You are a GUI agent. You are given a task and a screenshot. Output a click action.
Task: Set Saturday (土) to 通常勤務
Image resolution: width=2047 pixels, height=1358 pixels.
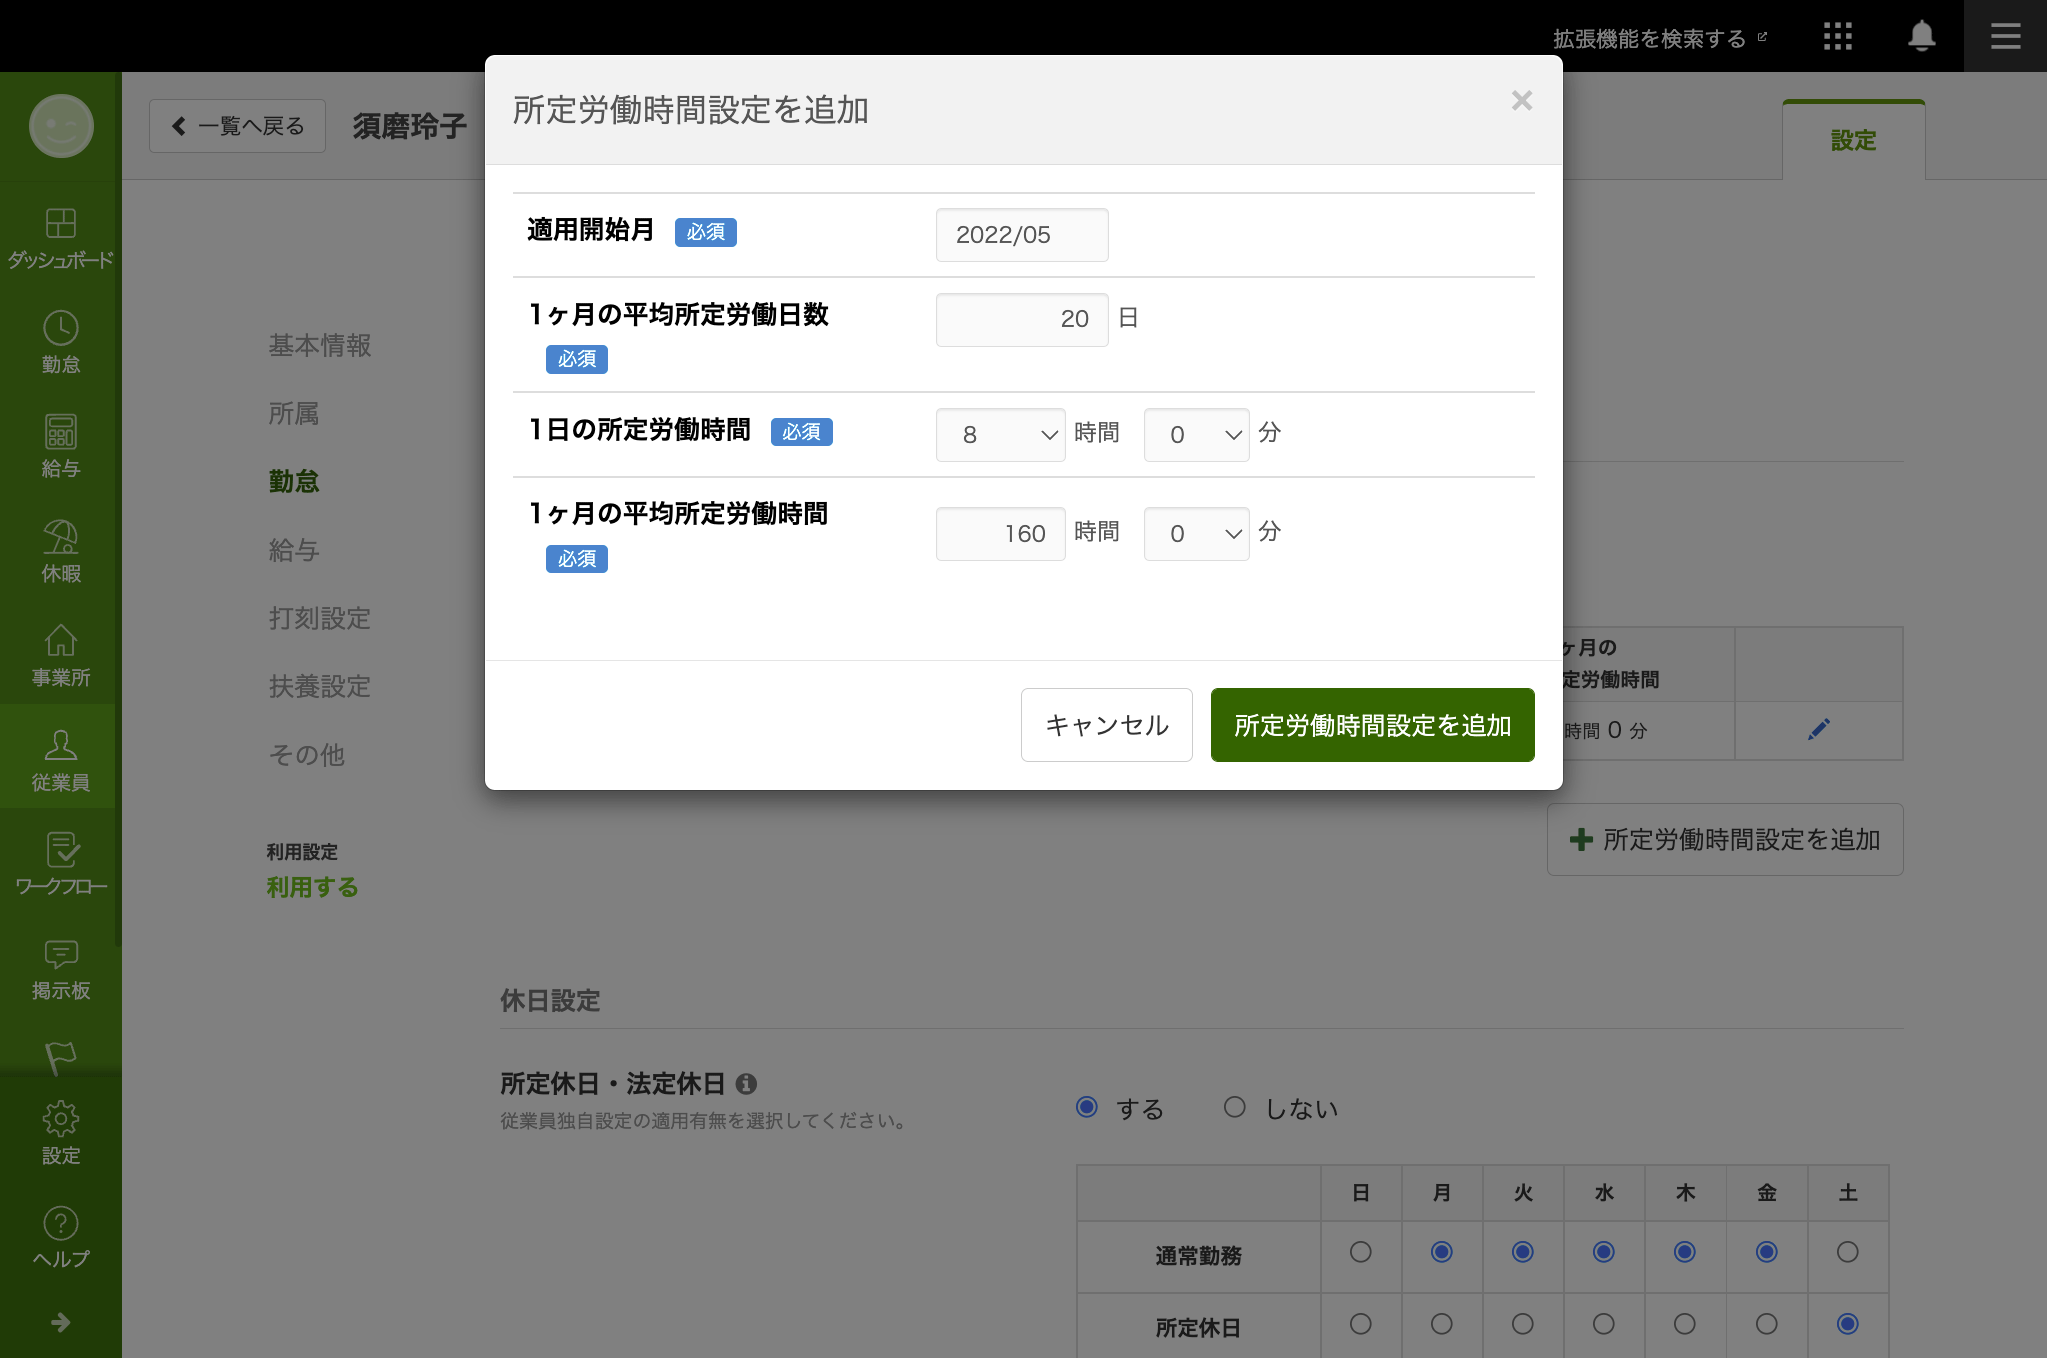click(x=1847, y=1252)
